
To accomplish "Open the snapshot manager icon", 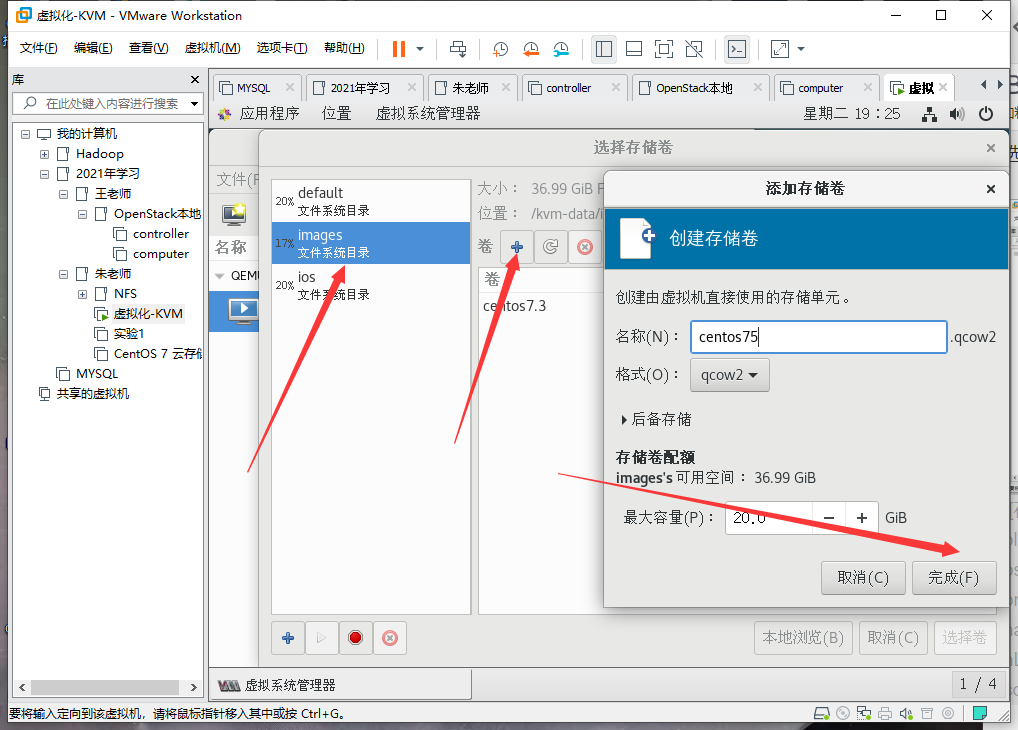I will pyautogui.click(x=561, y=49).
